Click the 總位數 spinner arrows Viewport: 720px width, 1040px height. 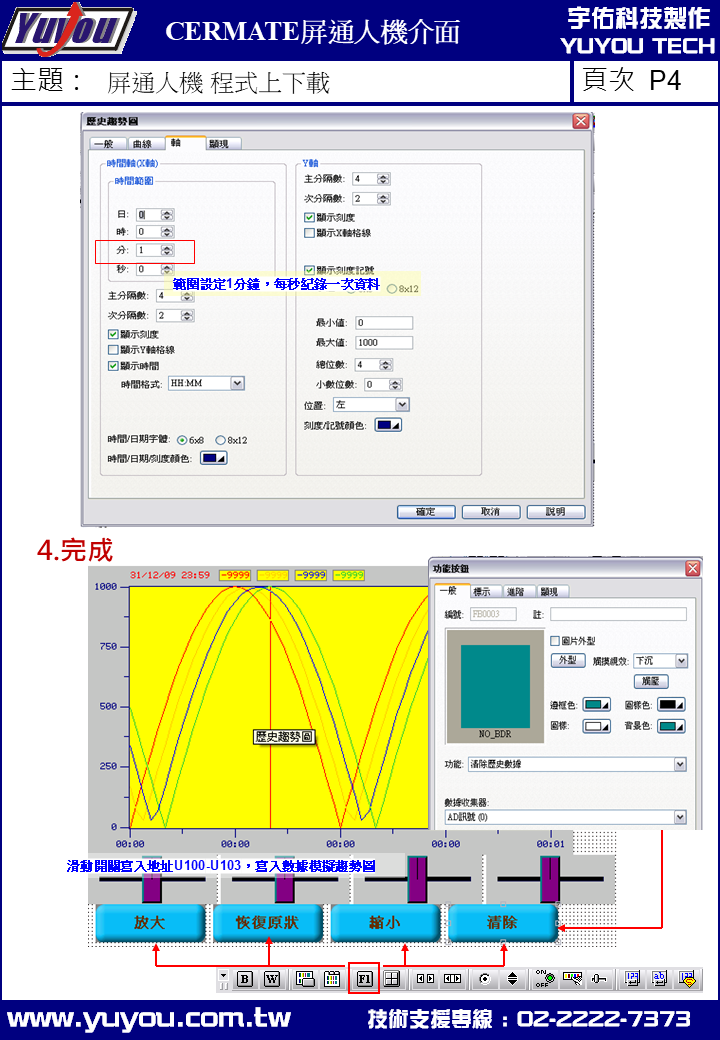[386, 365]
